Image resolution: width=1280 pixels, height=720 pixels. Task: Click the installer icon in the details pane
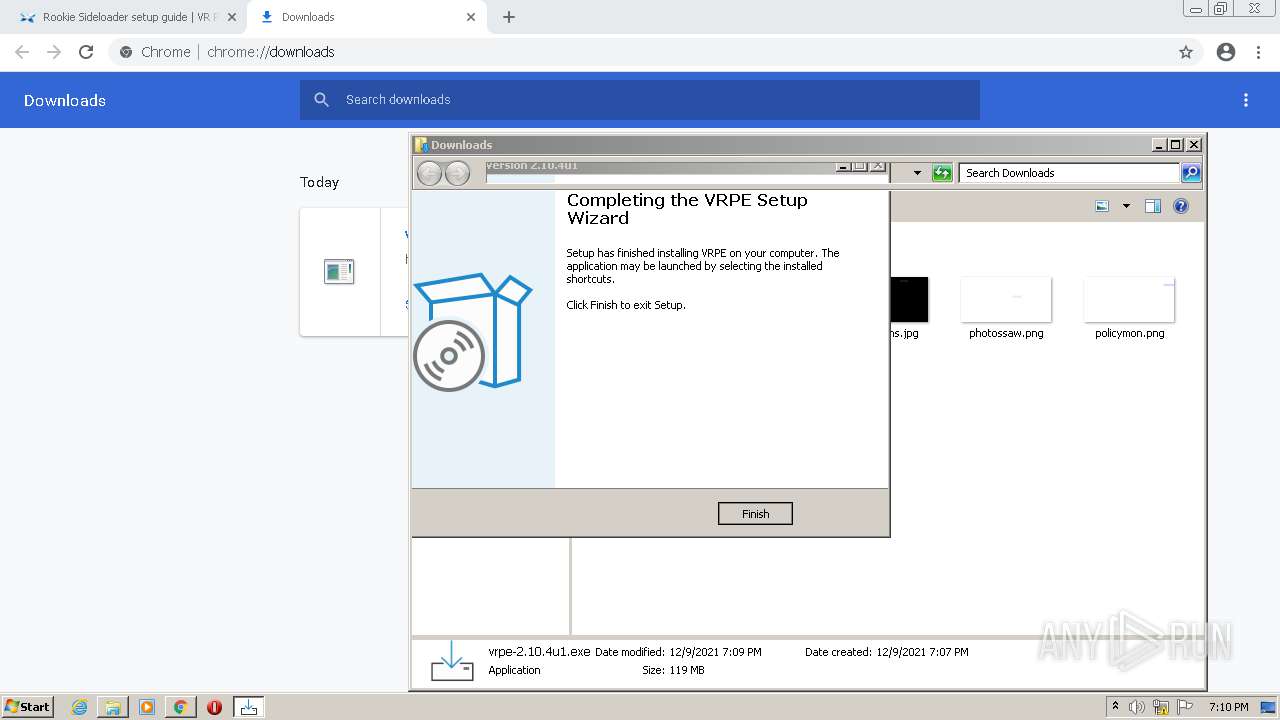point(452,661)
